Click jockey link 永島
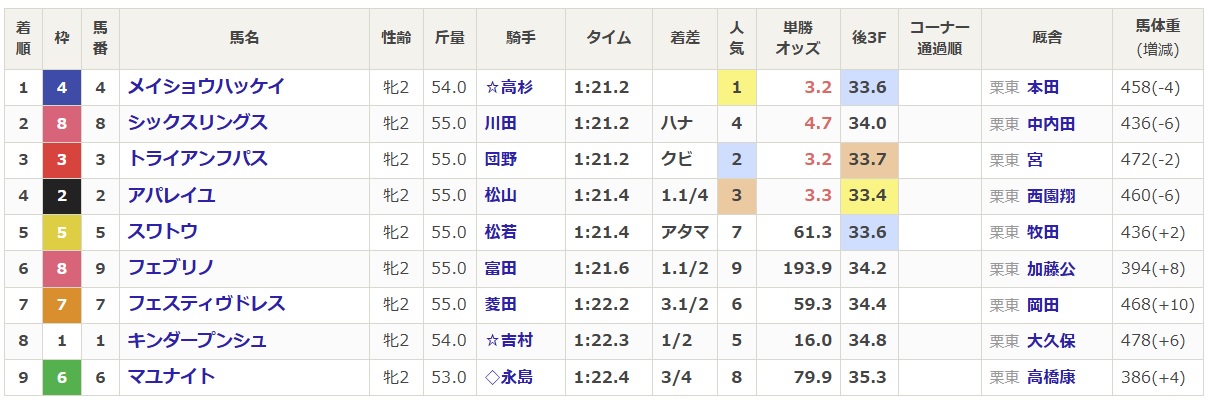This screenshot has width=1213, height=404. [516, 378]
